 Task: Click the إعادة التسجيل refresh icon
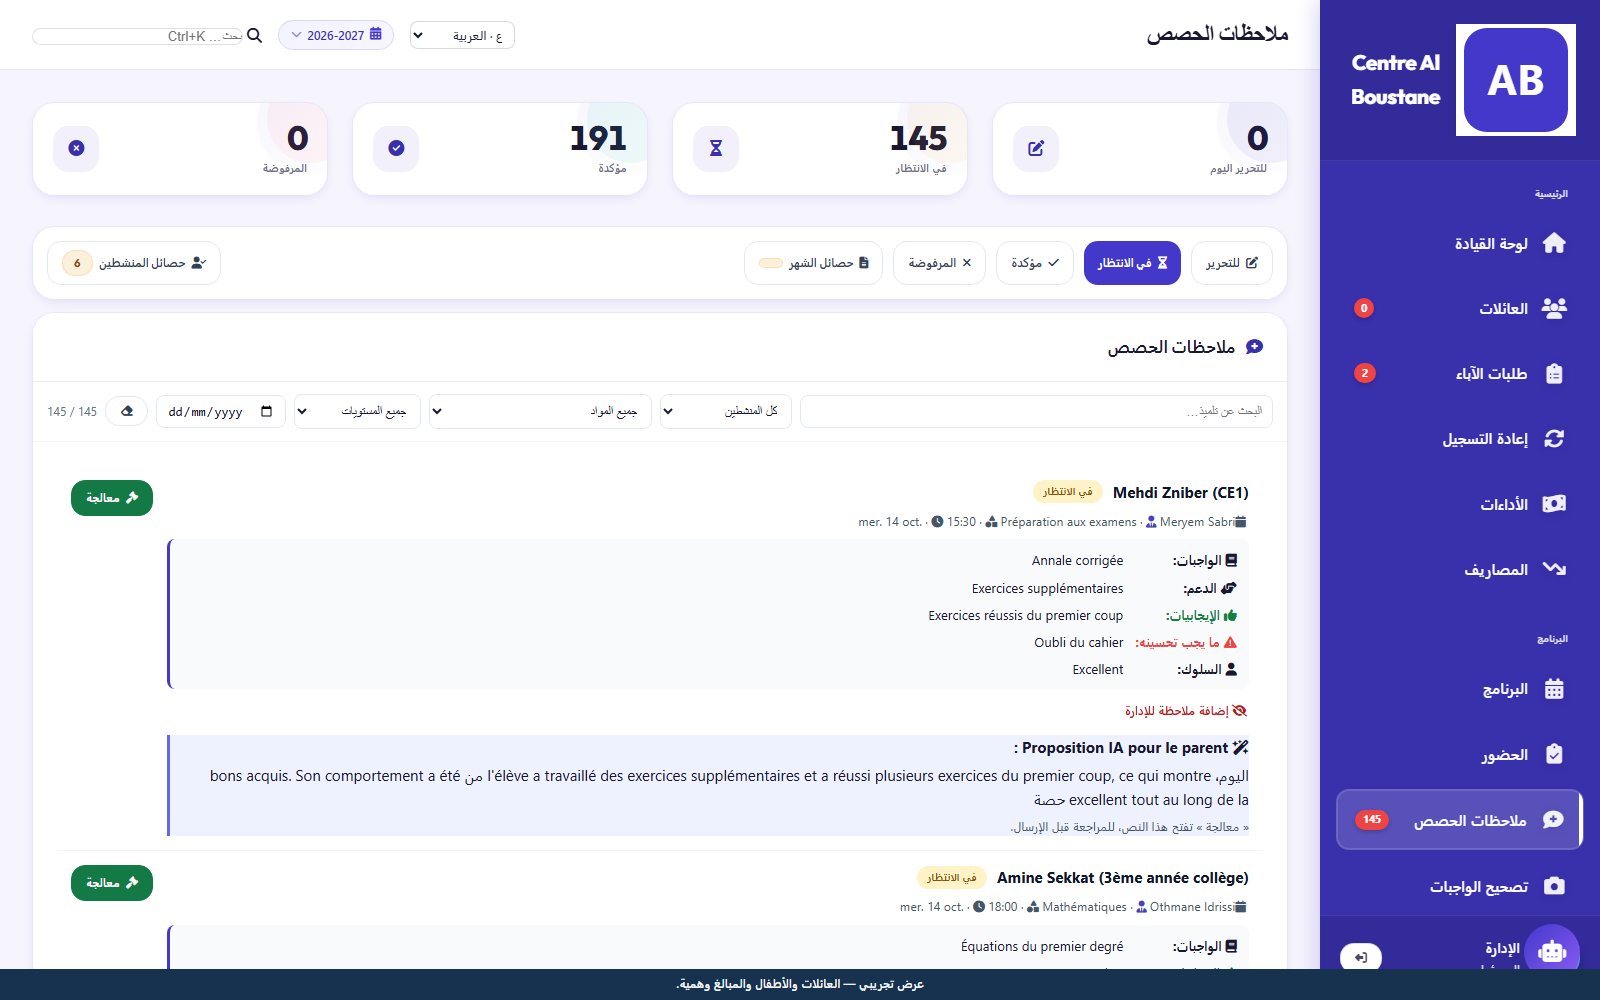1554,439
